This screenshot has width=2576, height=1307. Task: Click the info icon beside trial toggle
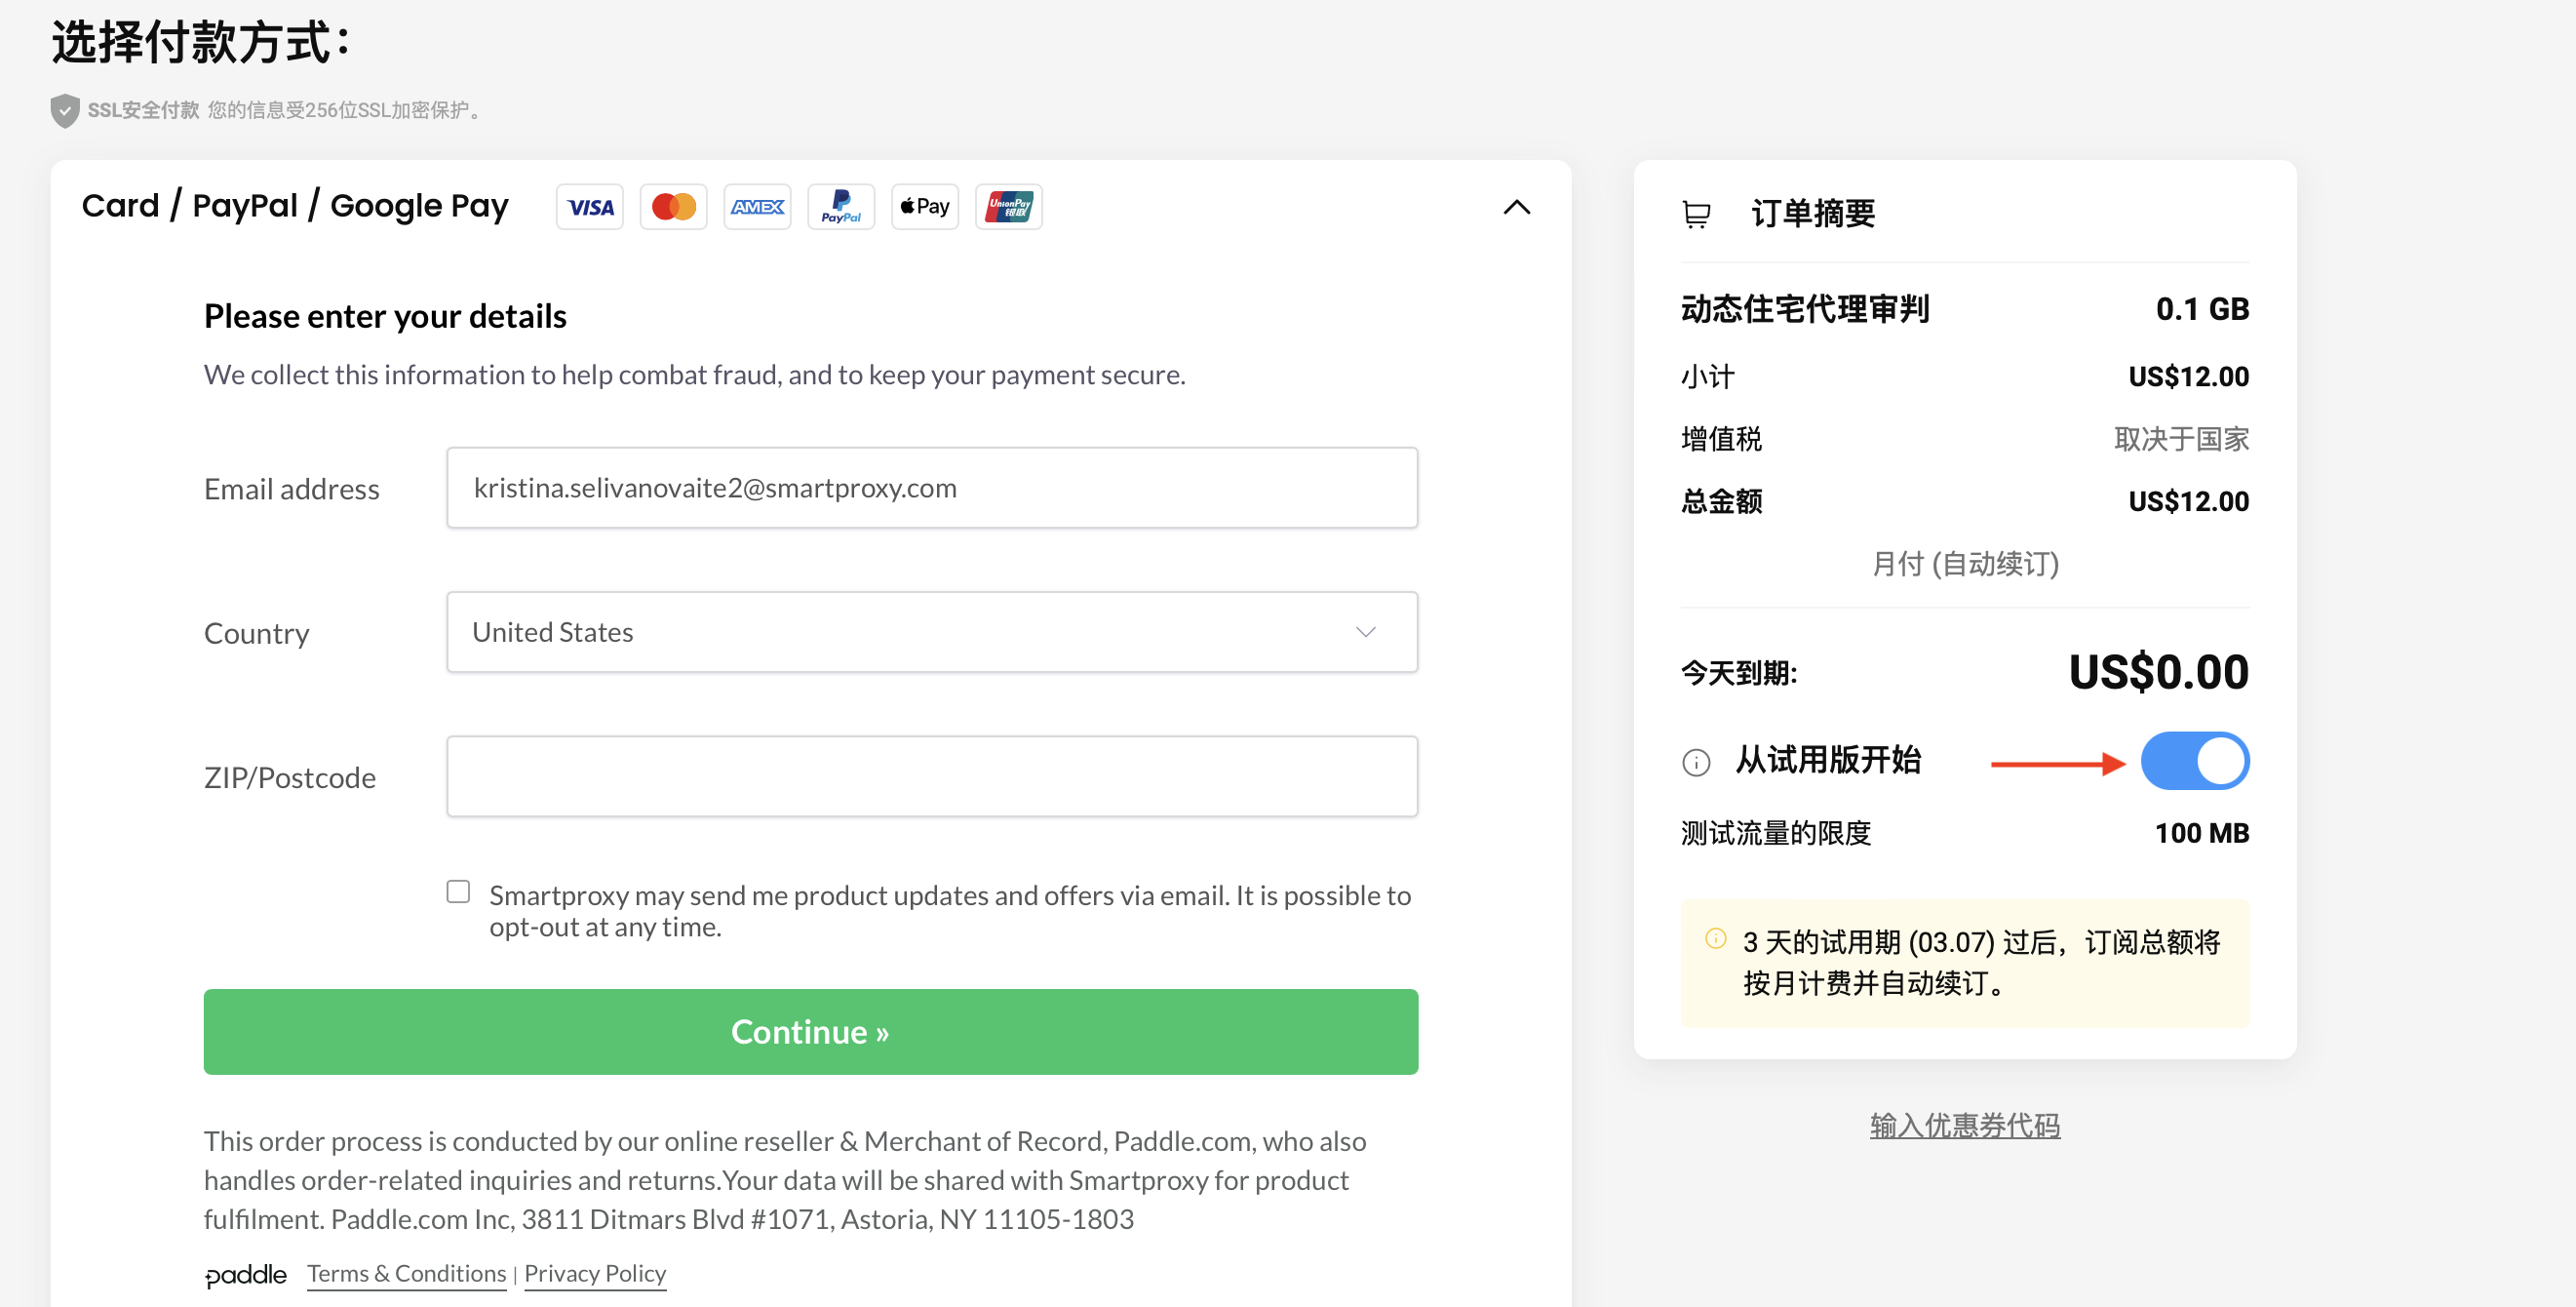(1696, 762)
